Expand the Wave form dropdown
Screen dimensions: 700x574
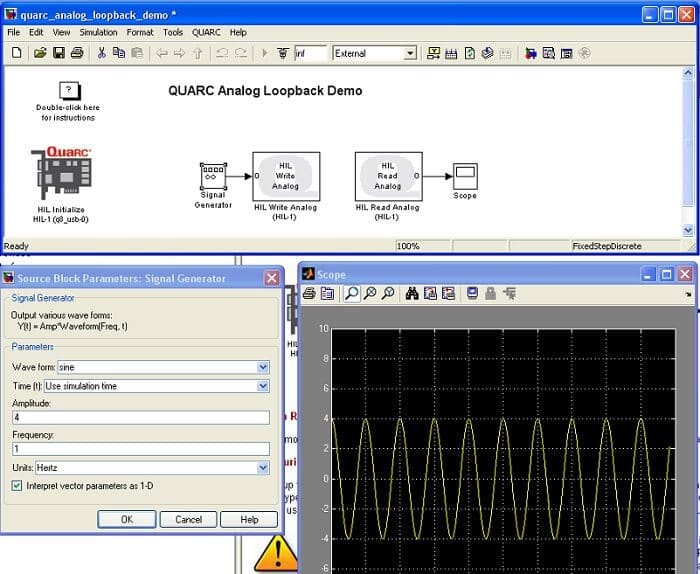[x=263, y=367]
